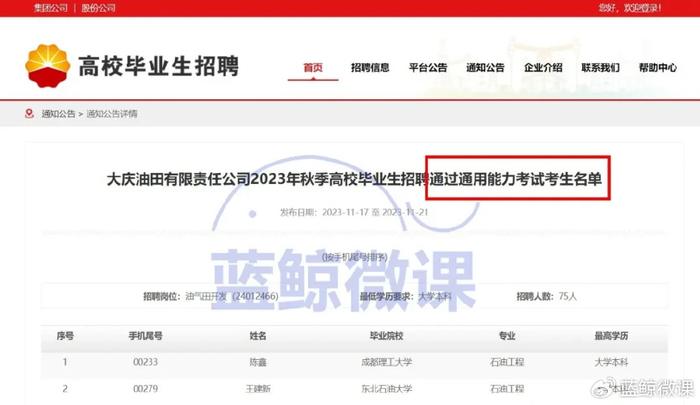Screen dimensions: 700x405
Task: Click 通知公告详情 in the breadcrumb
Action: click(x=112, y=114)
